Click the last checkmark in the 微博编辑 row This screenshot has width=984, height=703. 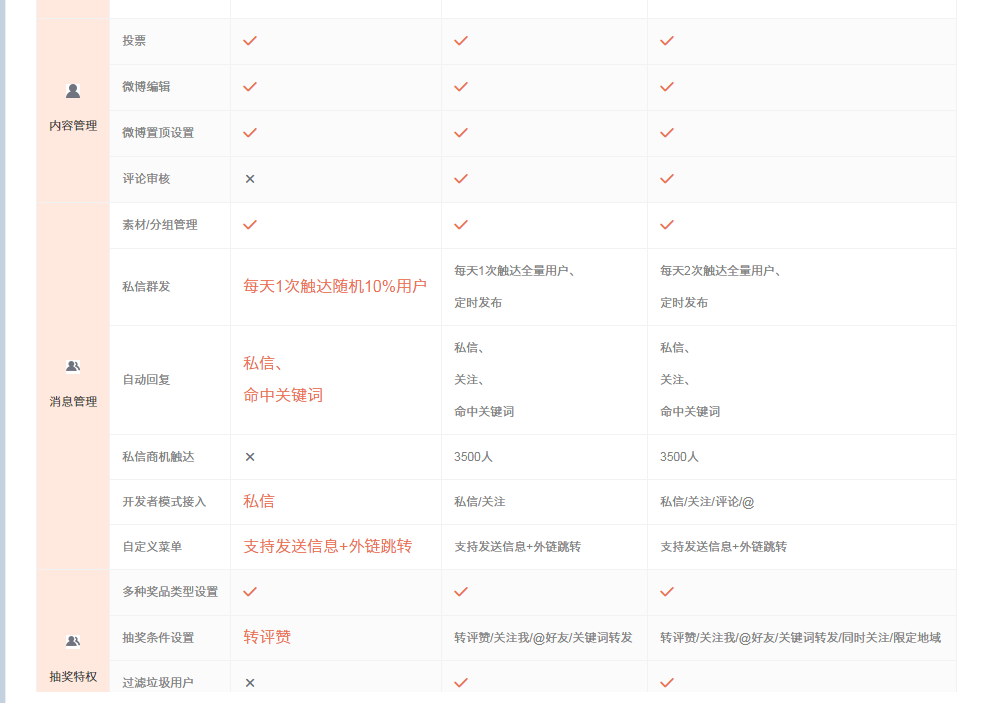point(666,87)
